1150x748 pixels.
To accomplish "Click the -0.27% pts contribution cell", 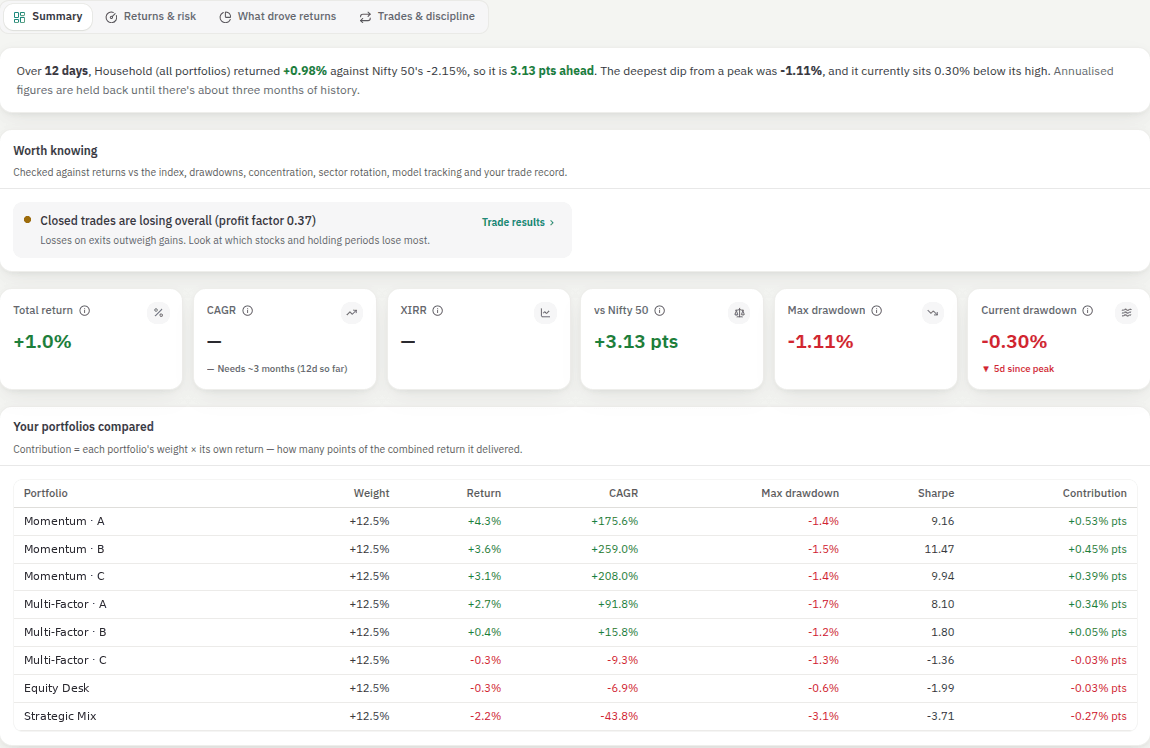I will coord(1099,716).
